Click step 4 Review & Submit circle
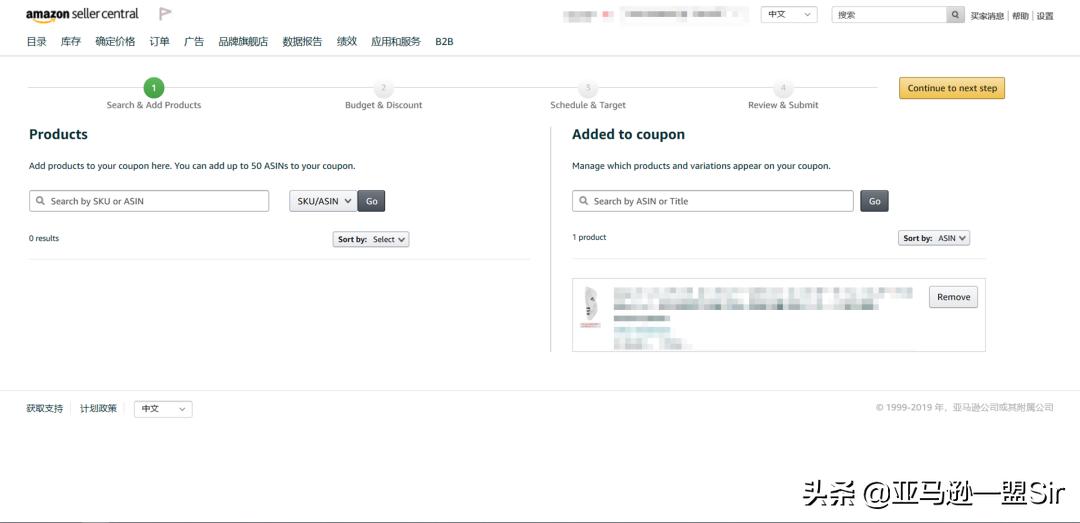The image size is (1080, 523). [x=783, y=89]
